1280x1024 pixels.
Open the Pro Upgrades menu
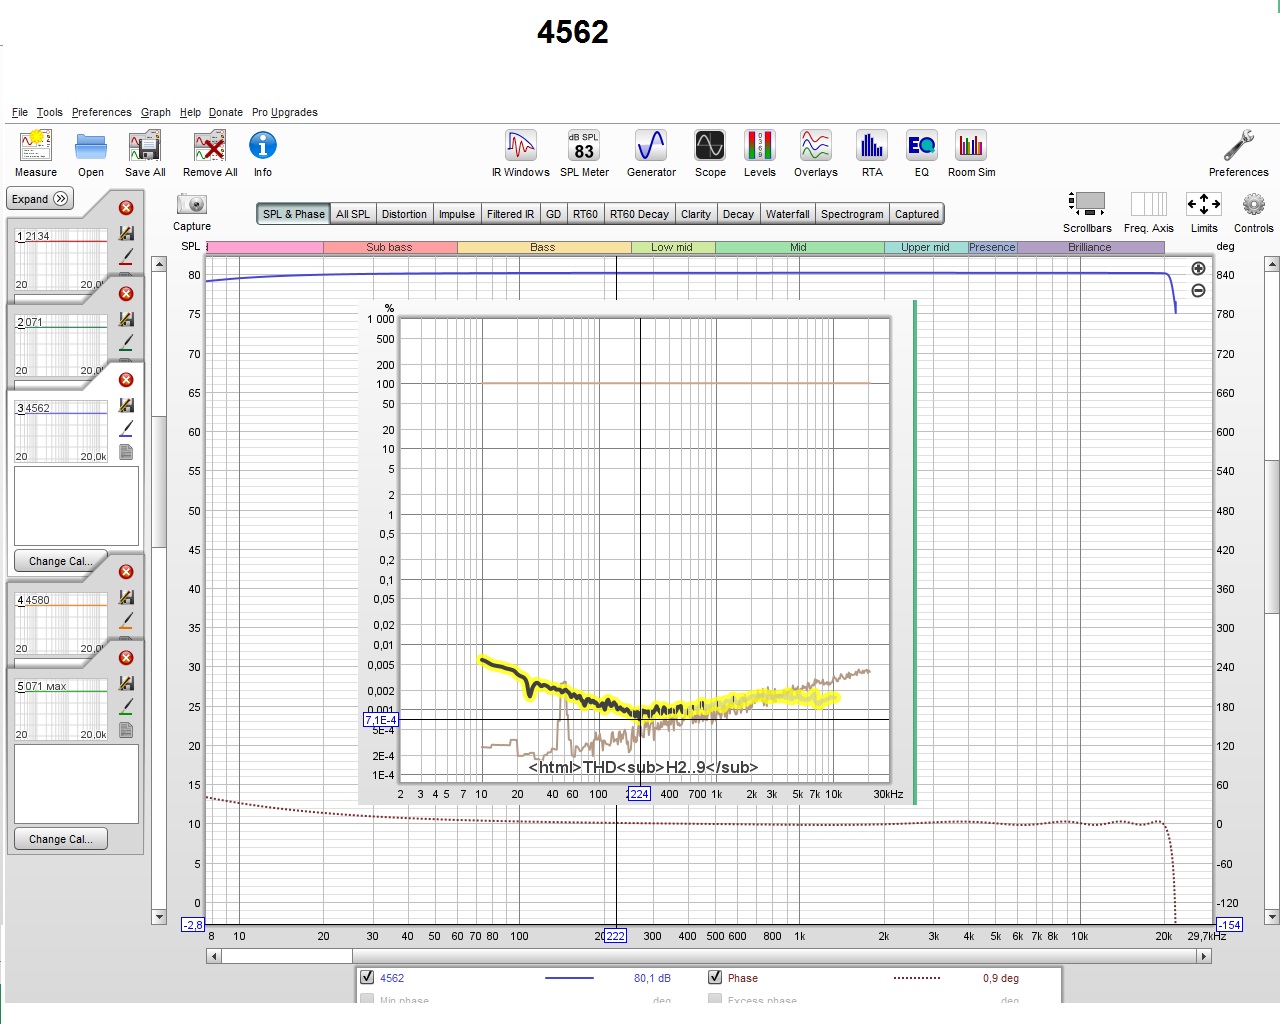285,112
